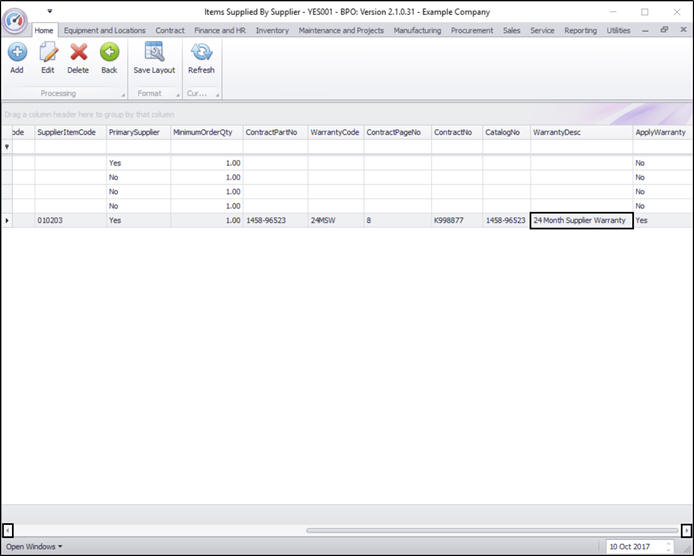Image resolution: width=694 pixels, height=556 pixels.
Task: Click the CatalogNo column header
Action: pyautogui.click(x=506, y=132)
